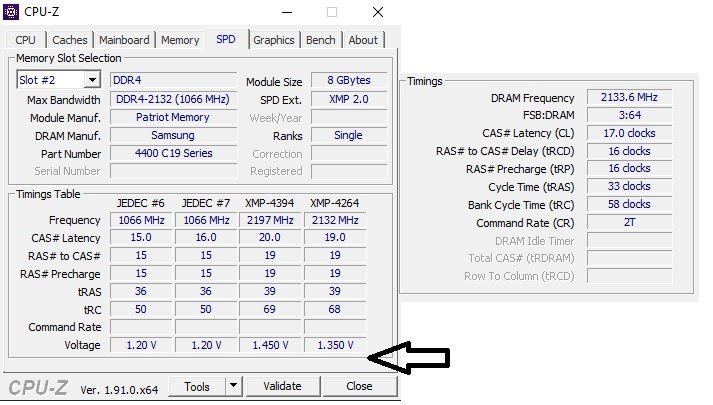Click the DDR4 memory type field

click(x=173, y=80)
